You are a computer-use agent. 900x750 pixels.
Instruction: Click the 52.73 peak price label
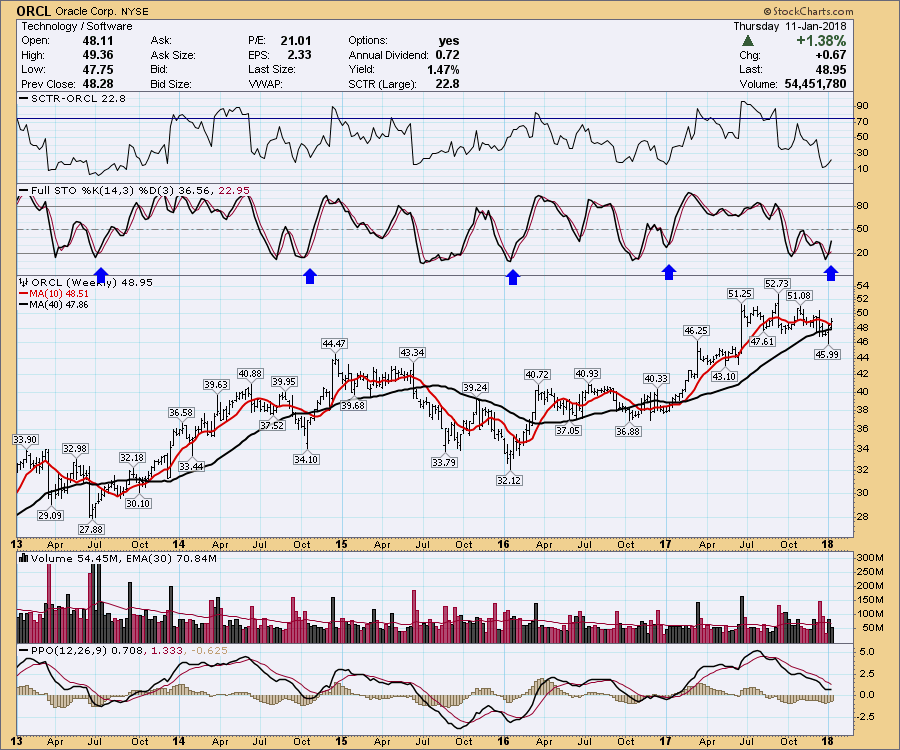[777, 283]
